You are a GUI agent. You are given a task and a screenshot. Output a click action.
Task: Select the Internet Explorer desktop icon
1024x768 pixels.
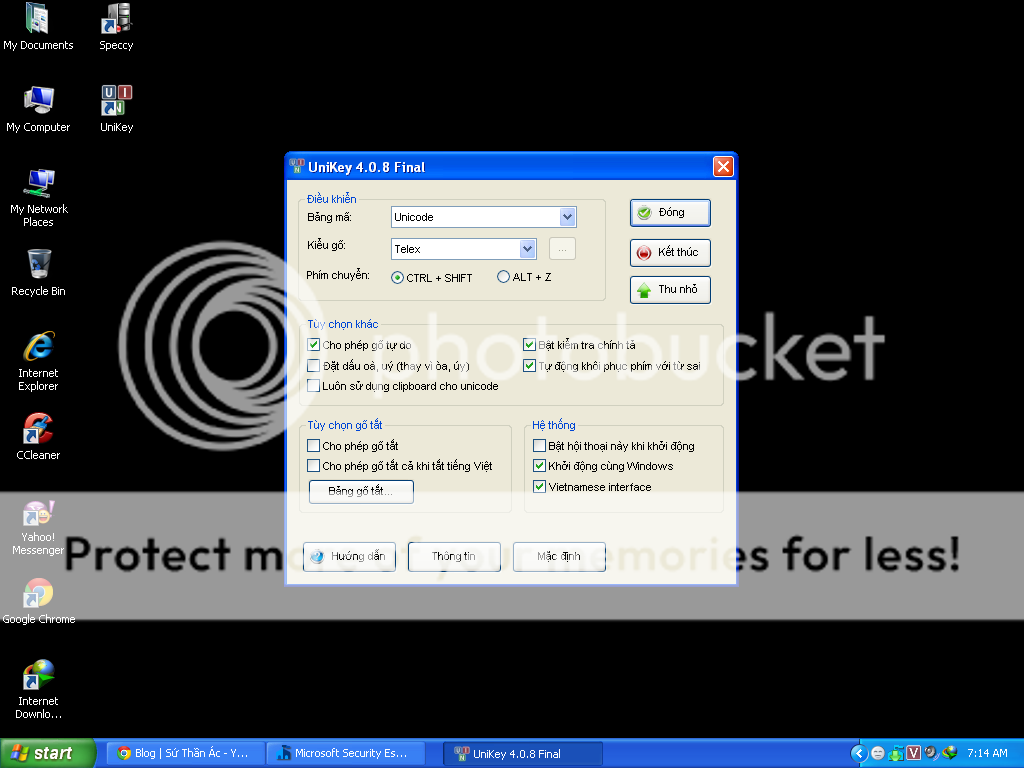(x=38, y=361)
